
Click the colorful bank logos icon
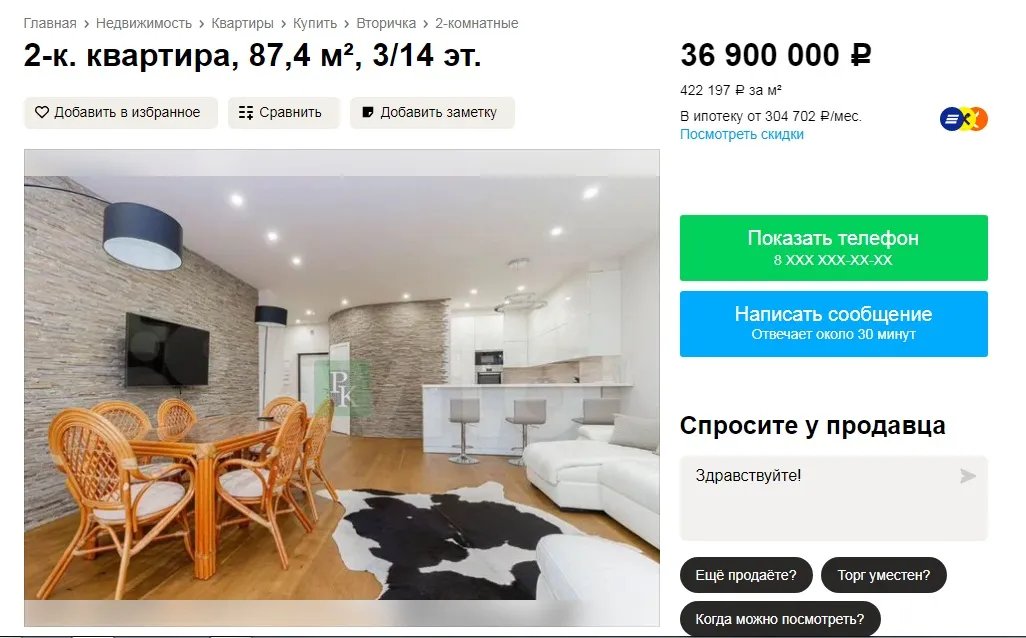point(964,119)
